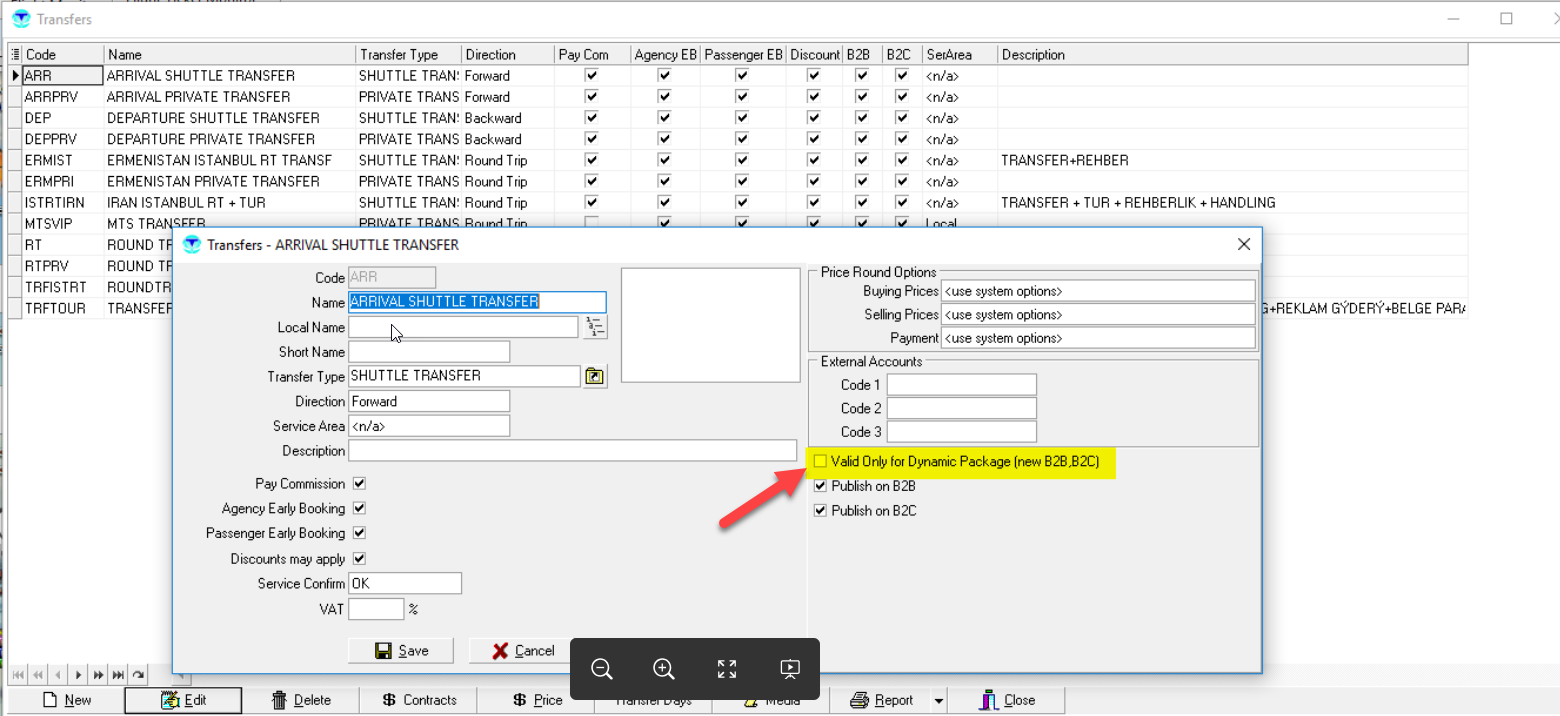Toggle the Discounts may apply checkbox
Screen dimensions: 1560x716
[x=359, y=559]
